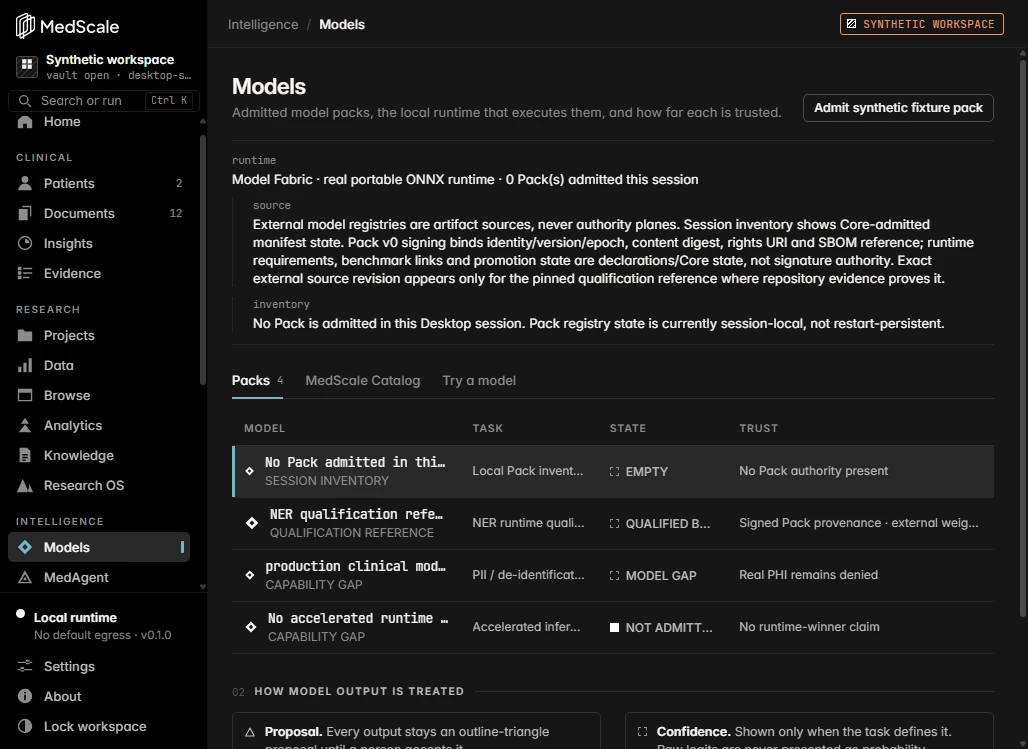Click the STATE column header
1028x749 pixels.
tap(627, 428)
